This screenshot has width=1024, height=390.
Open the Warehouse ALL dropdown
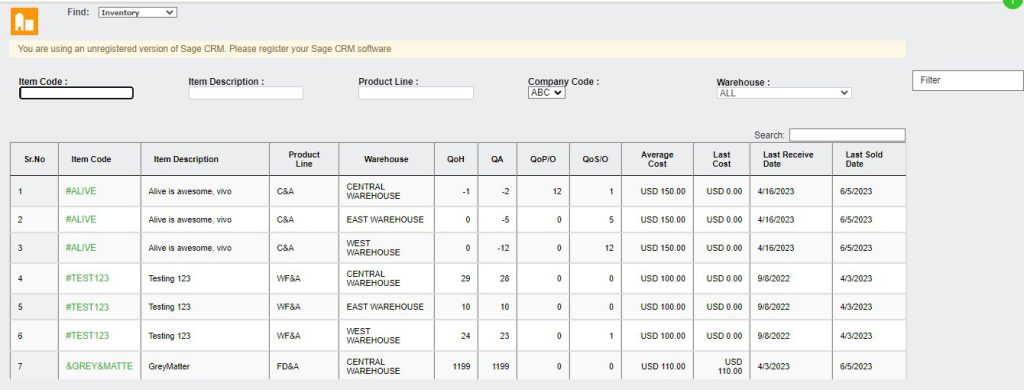pos(784,93)
